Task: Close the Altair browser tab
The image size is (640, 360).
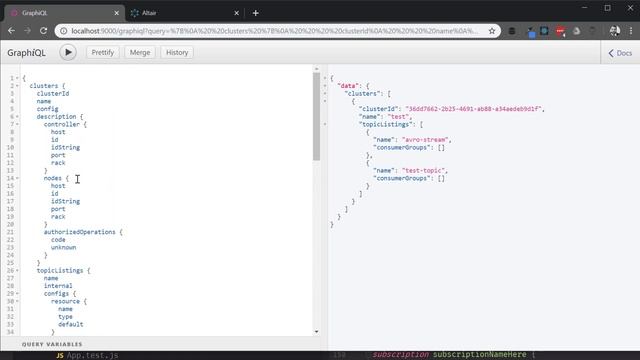Action: [x=236, y=13]
